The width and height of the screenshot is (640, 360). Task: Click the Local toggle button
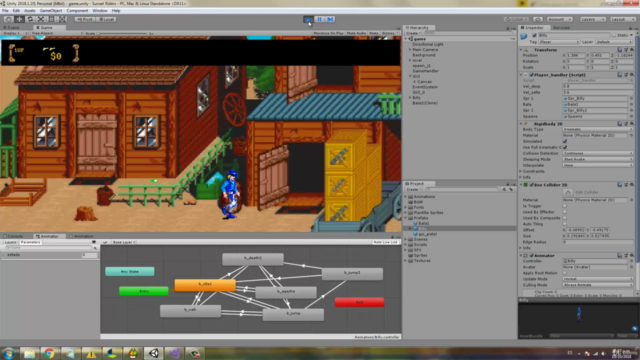point(107,19)
